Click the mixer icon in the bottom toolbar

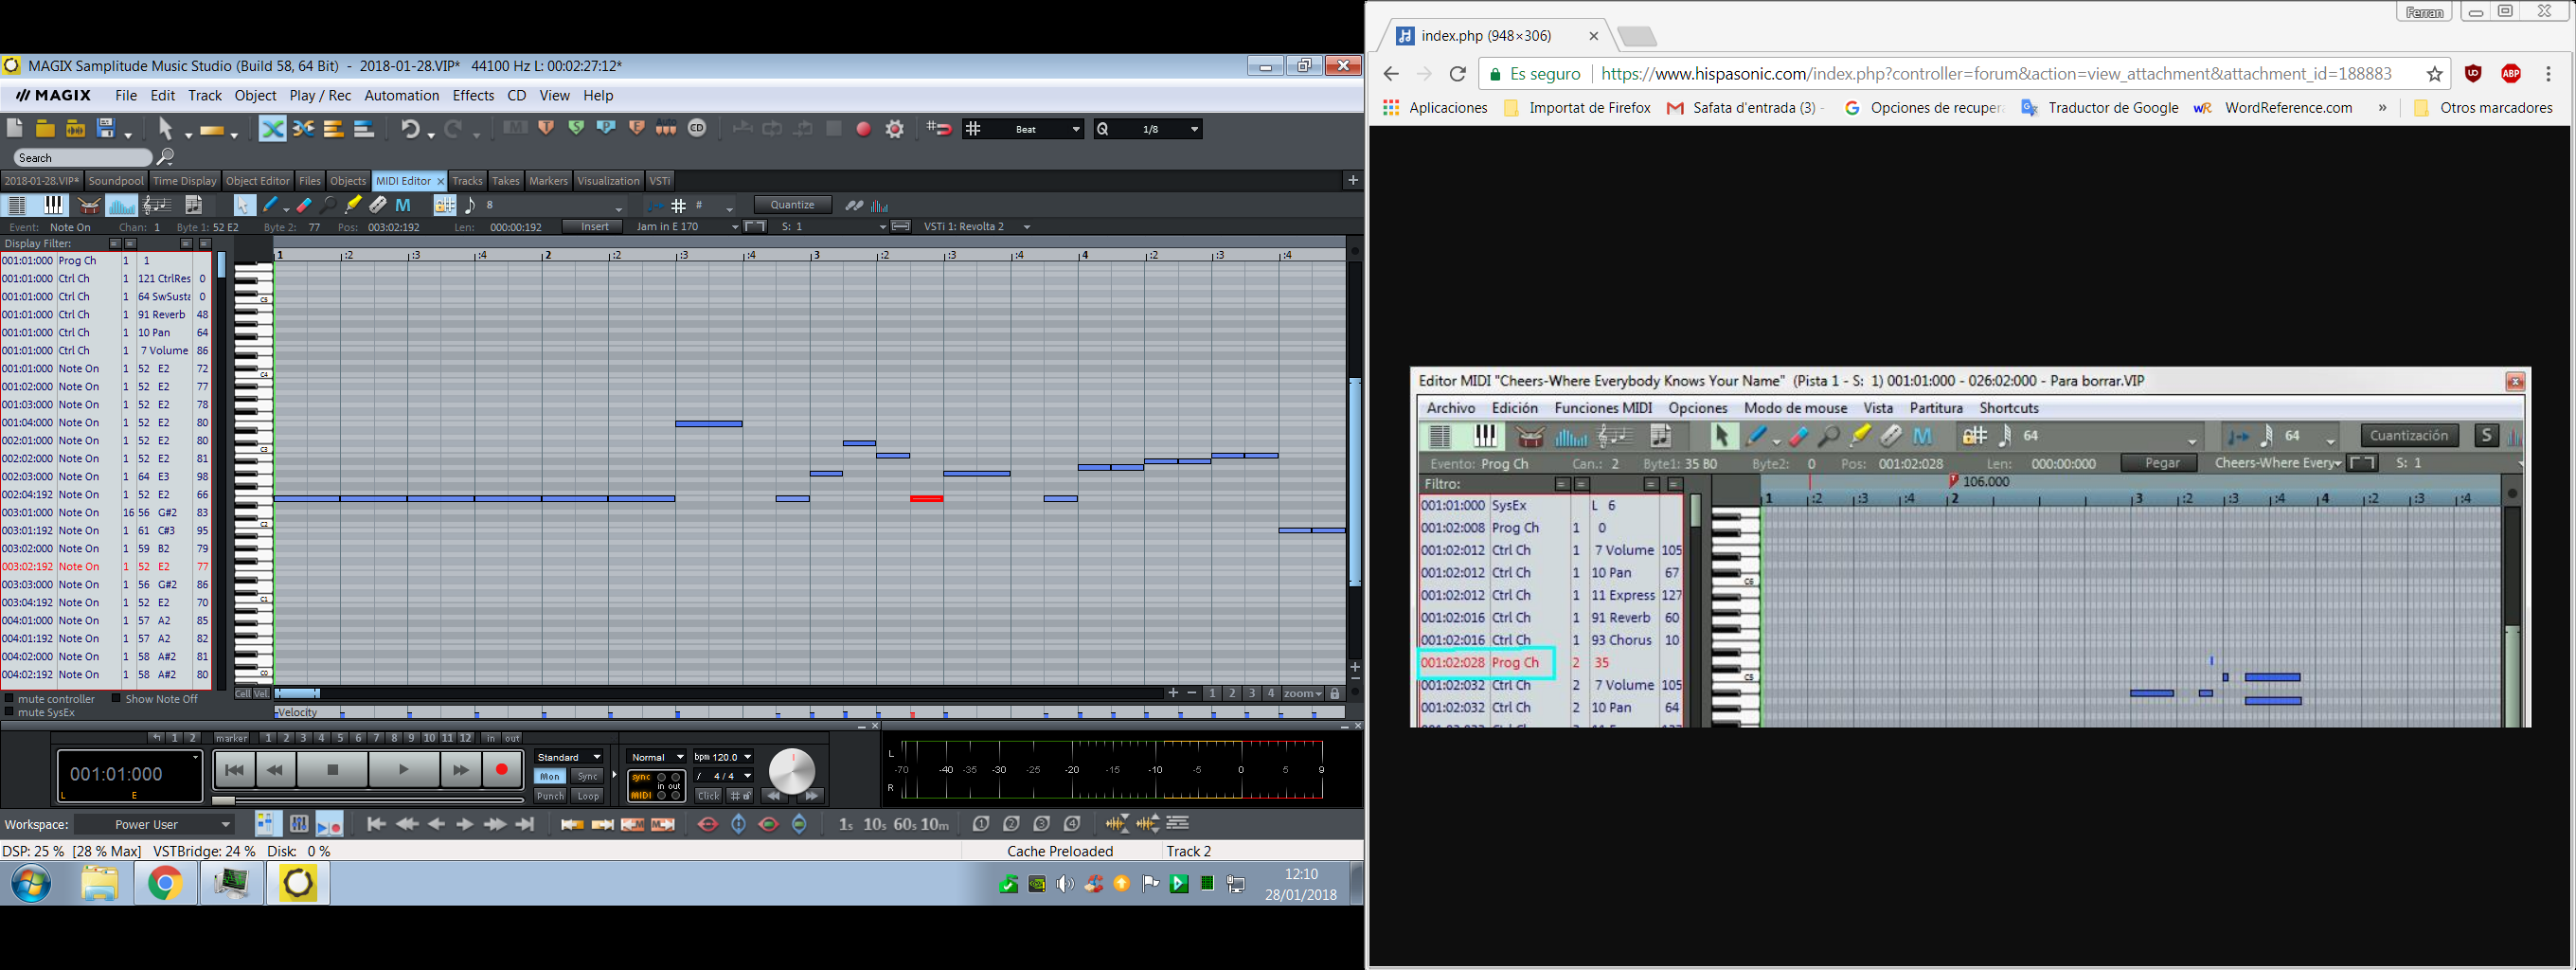[x=299, y=824]
